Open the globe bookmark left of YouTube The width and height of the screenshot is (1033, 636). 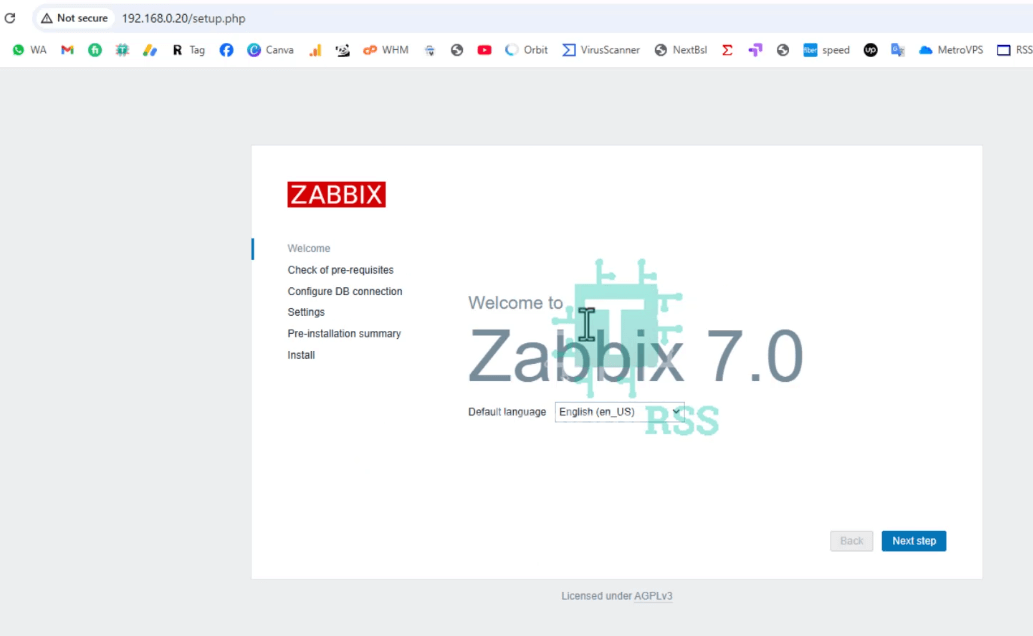pyautogui.click(x=457, y=50)
